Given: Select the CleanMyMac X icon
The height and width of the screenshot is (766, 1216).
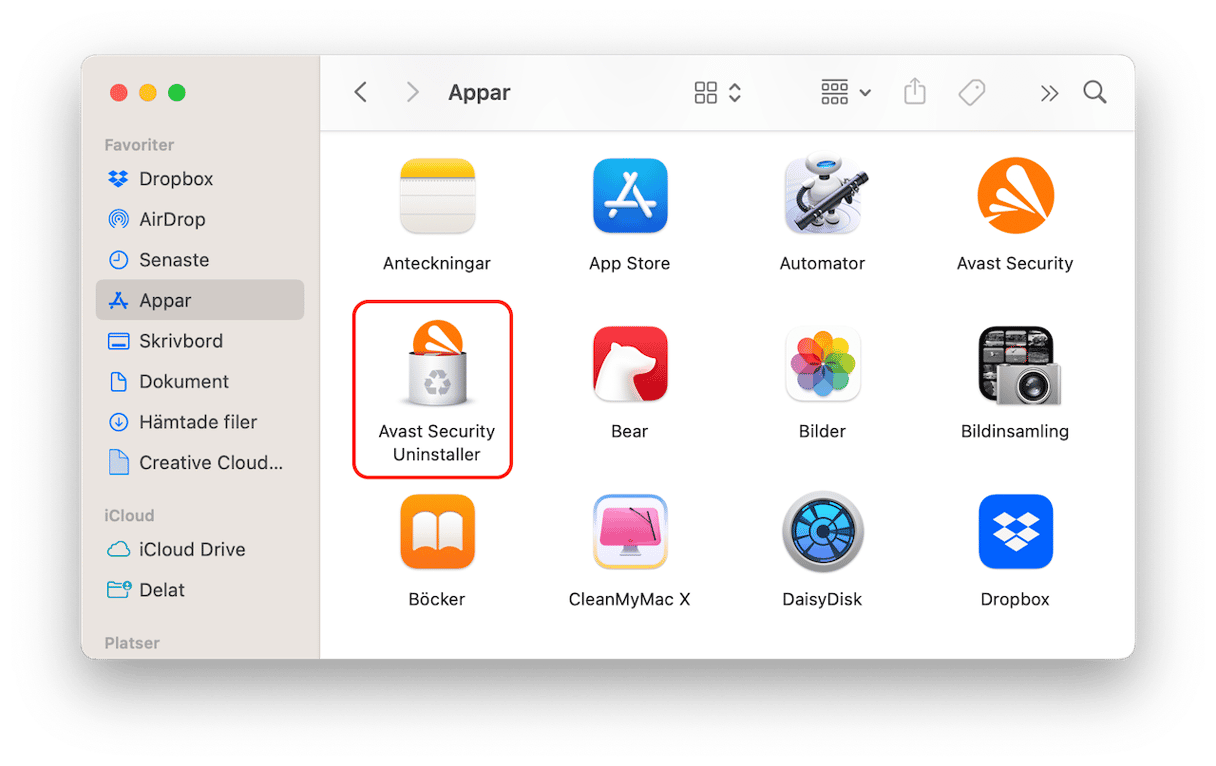Looking at the screenshot, I should [x=630, y=532].
